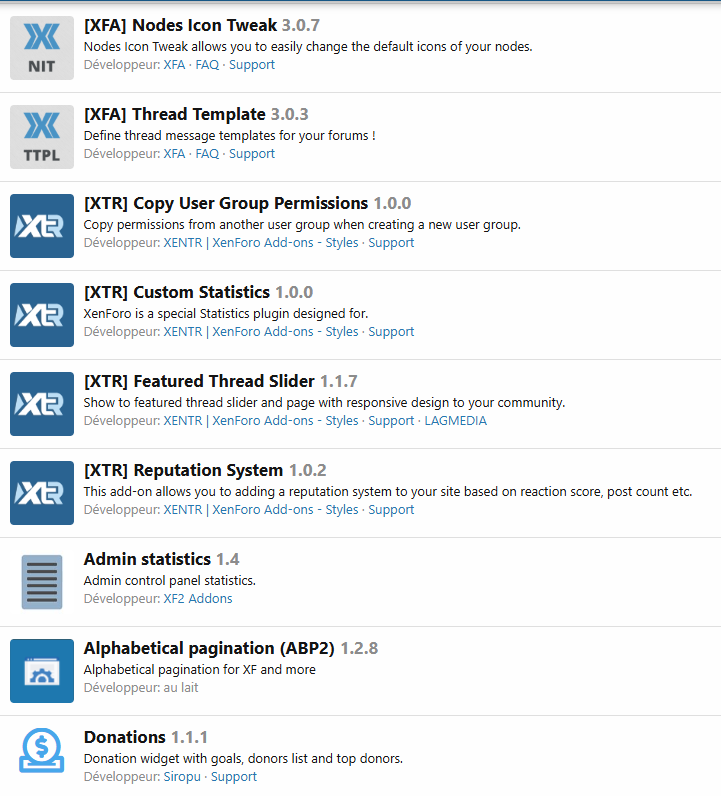The width and height of the screenshot is (721, 796).
Task: Click version number 1.2.8
Action: tap(359, 648)
